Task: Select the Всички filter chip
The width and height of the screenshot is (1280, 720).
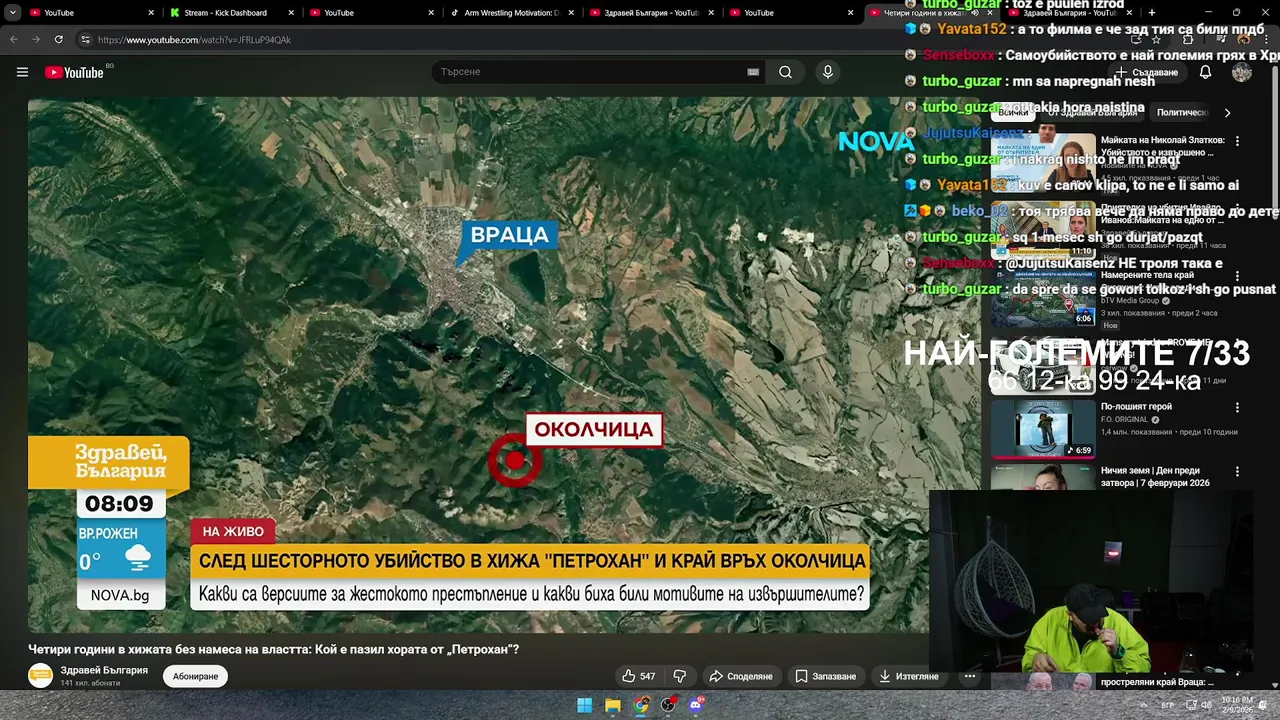Action: pos(1012,113)
